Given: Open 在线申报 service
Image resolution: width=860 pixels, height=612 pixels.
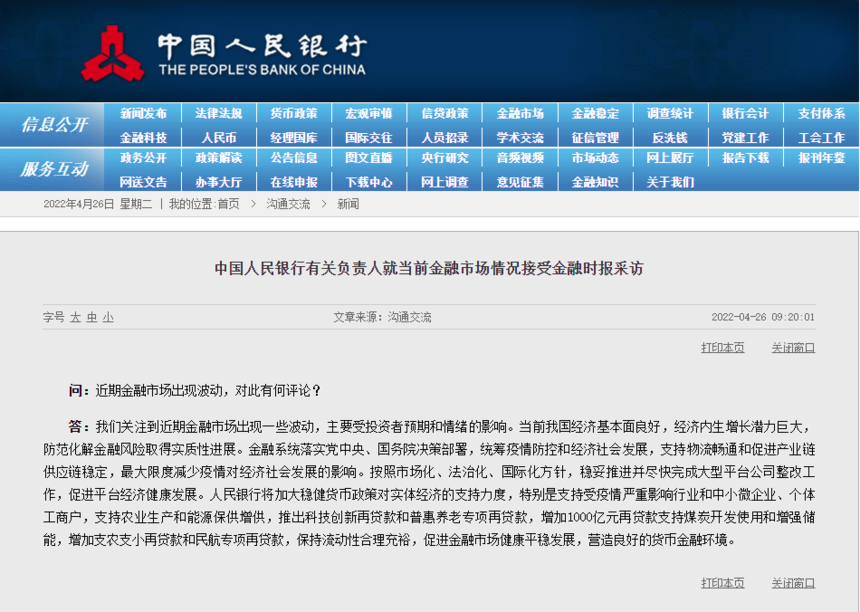Looking at the screenshot, I should (294, 182).
